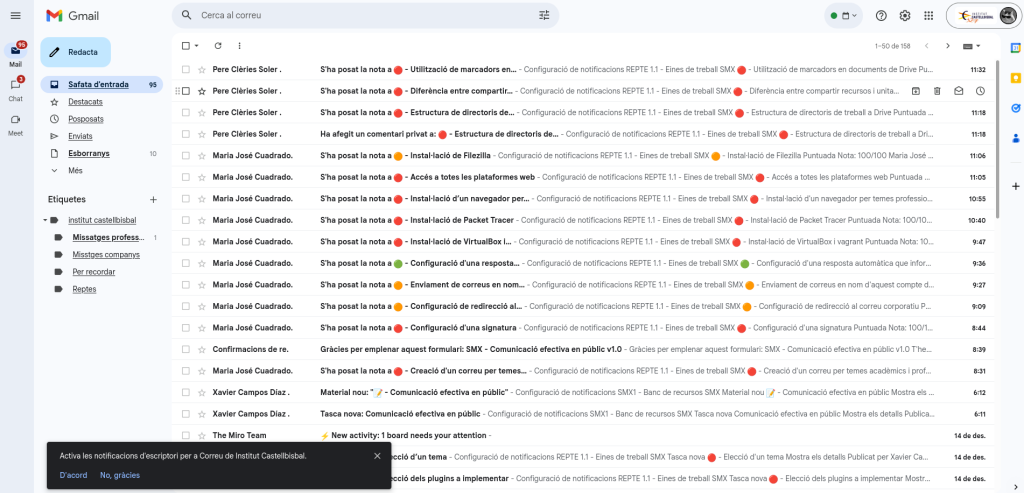The width and height of the screenshot is (1024, 493).
Task: Open the Misstges companys label
Action: coord(106,255)
